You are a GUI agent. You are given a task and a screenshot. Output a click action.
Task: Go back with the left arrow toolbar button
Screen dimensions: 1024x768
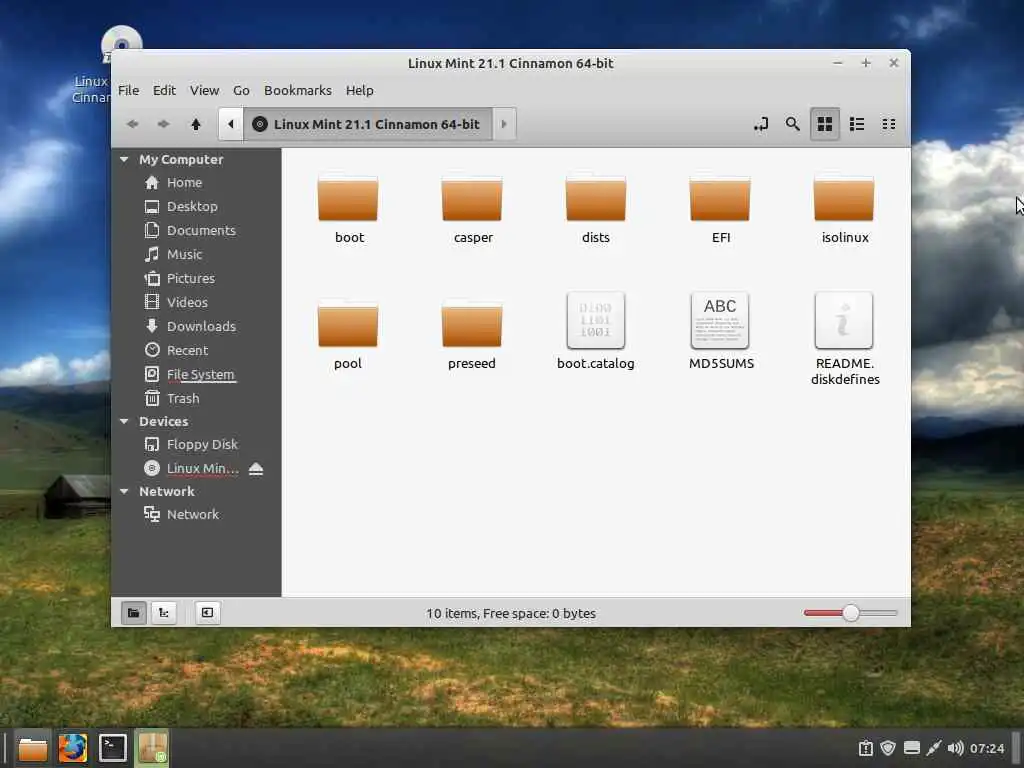pos(133,124)
